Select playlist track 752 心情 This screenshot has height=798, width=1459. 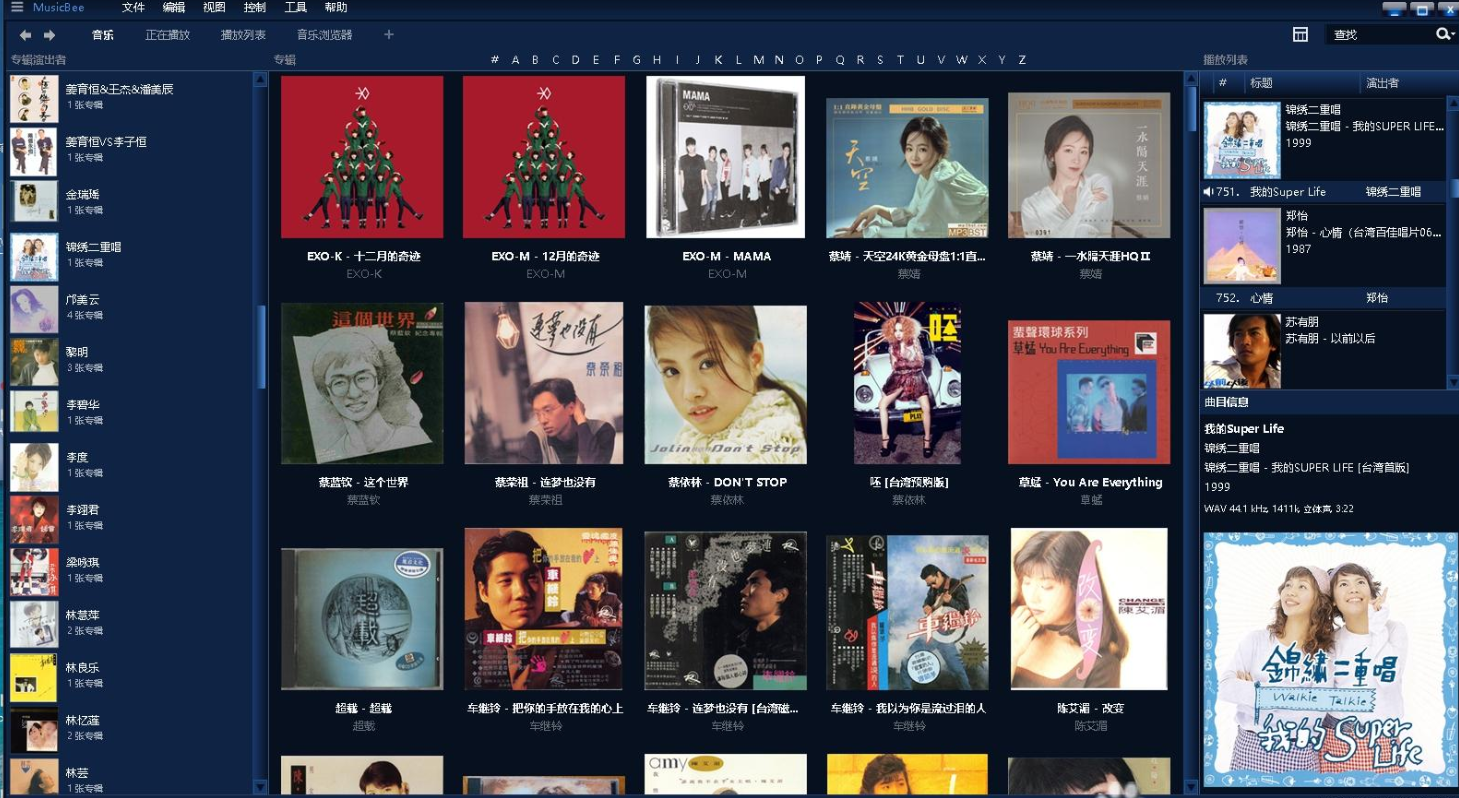pyautogui.click(x=1324, y=298)
